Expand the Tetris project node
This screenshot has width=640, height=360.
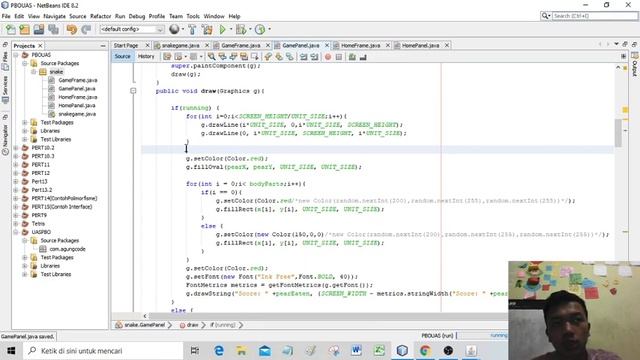[16, 224]
